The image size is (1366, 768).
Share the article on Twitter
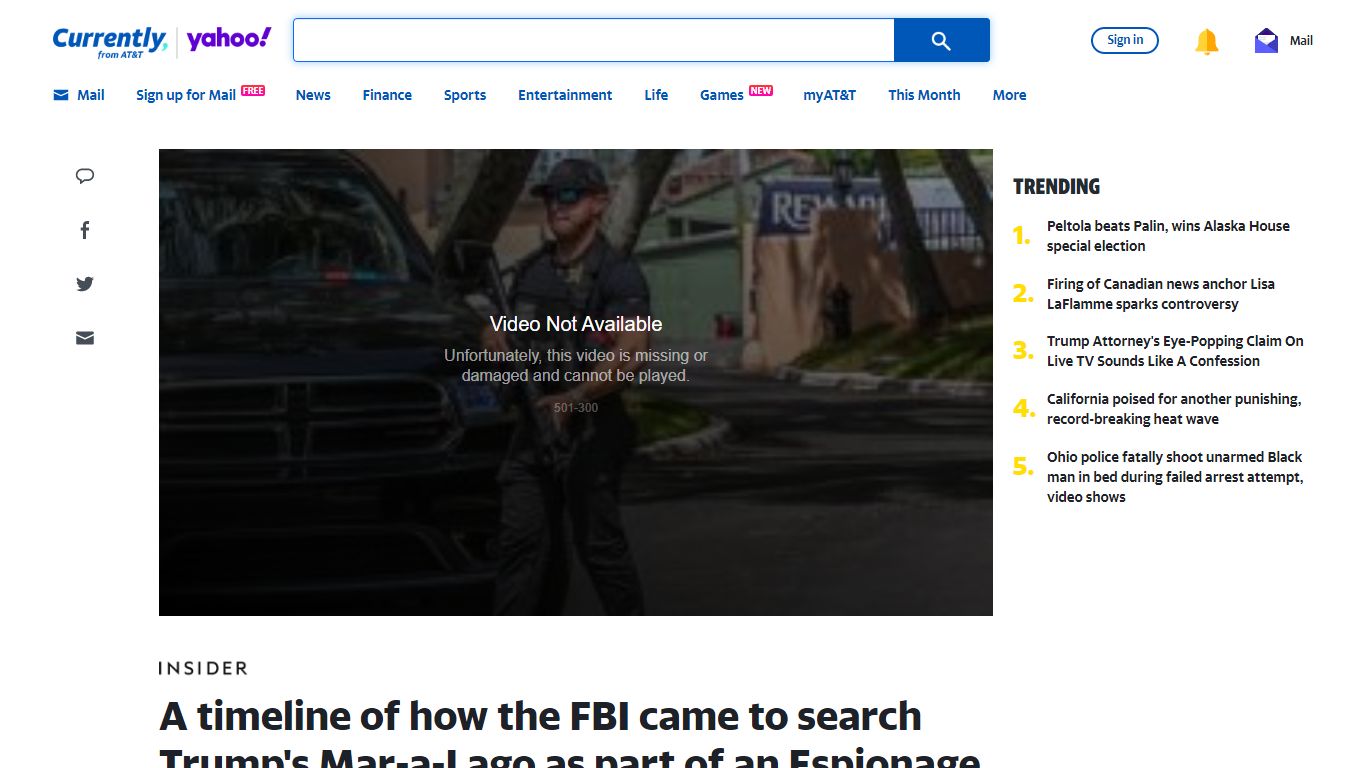[x=85, y=284]
